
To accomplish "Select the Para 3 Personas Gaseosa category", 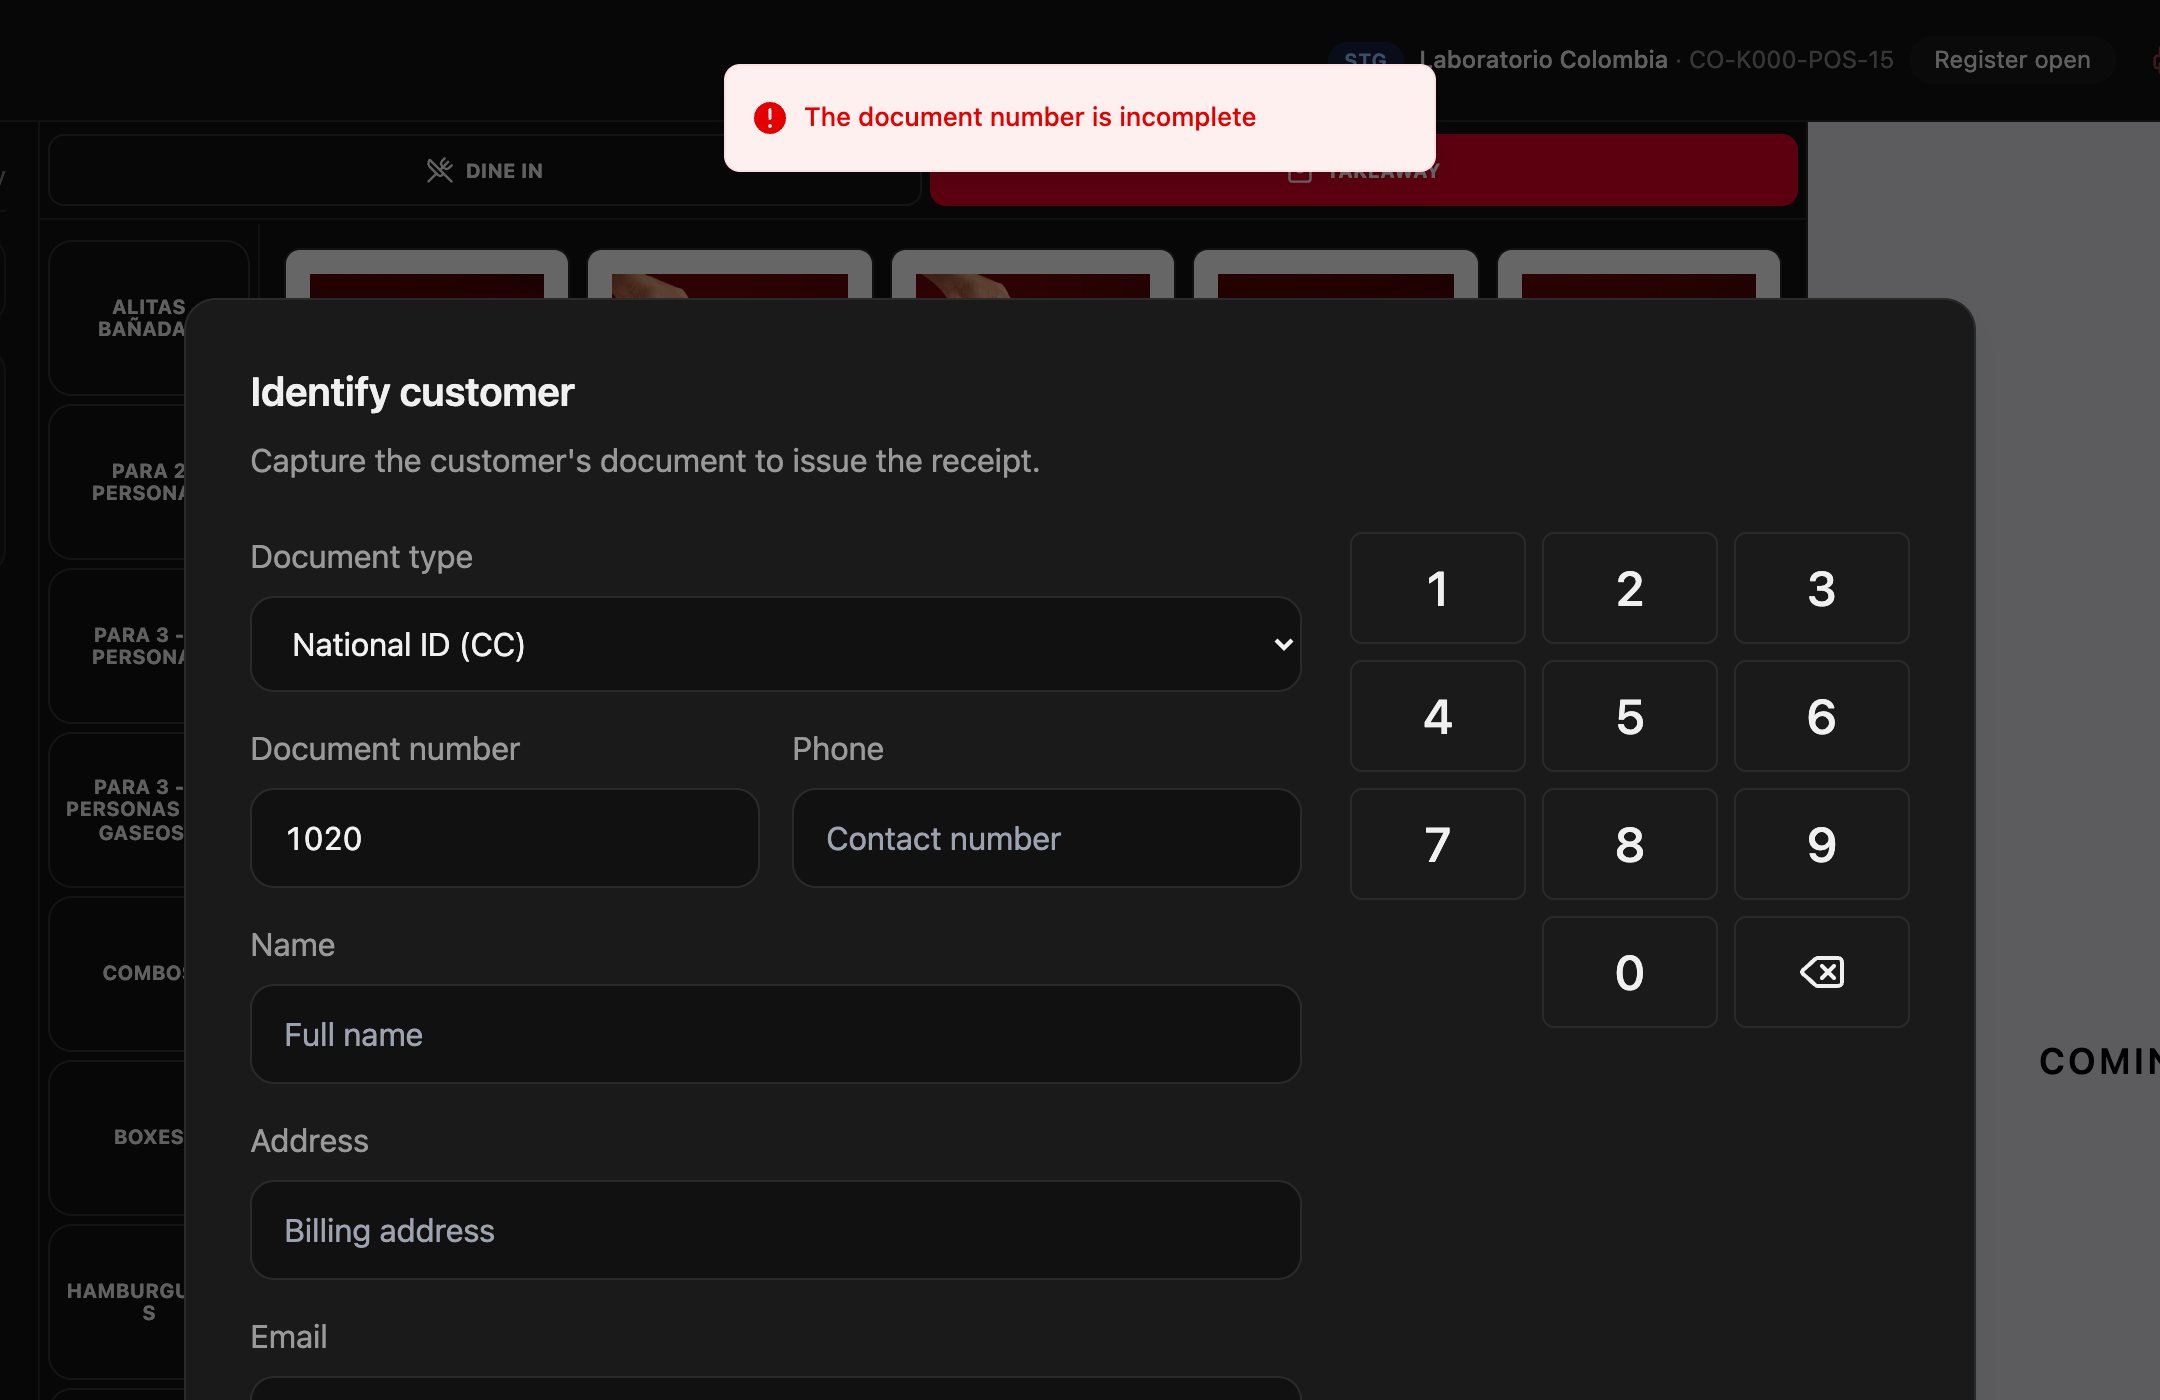I will [118, 810].
